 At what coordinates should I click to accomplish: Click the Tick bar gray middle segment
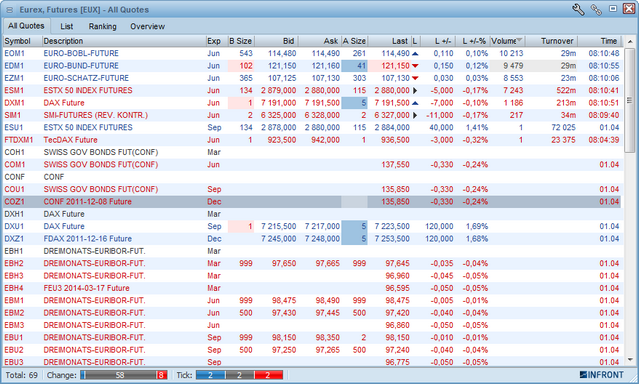[239, 375]
